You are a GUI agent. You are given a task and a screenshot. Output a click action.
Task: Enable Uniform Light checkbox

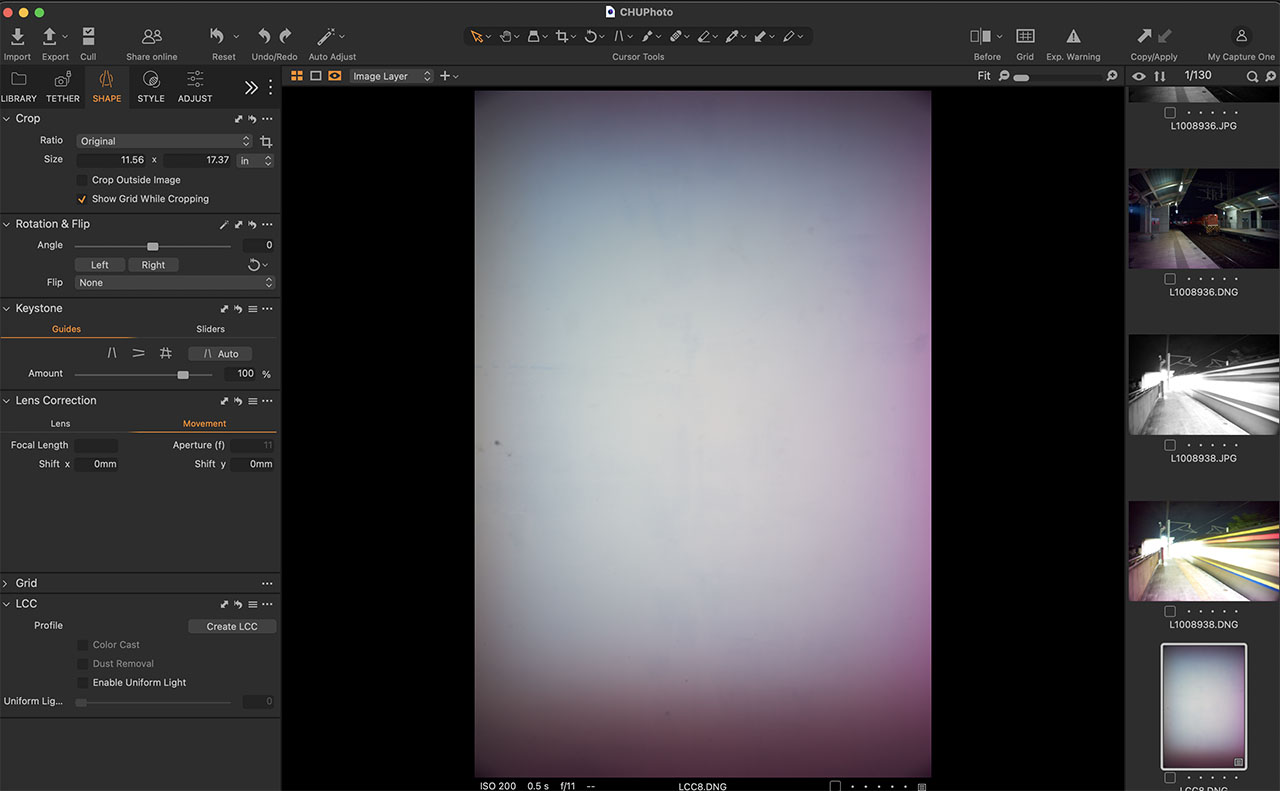[x=84, y=683]
